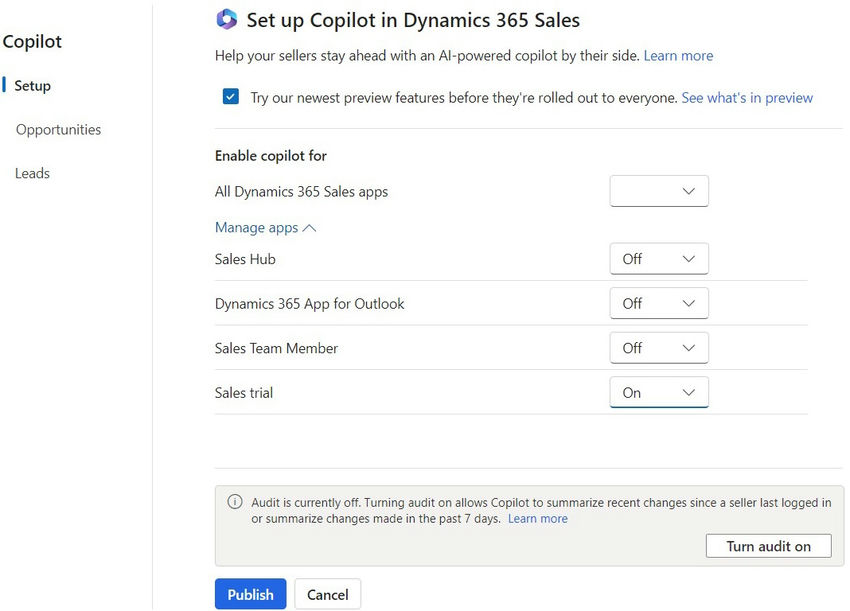Click the Manage apps chevron icon
This screenshot has height=611, width=850.
(308, 227)
